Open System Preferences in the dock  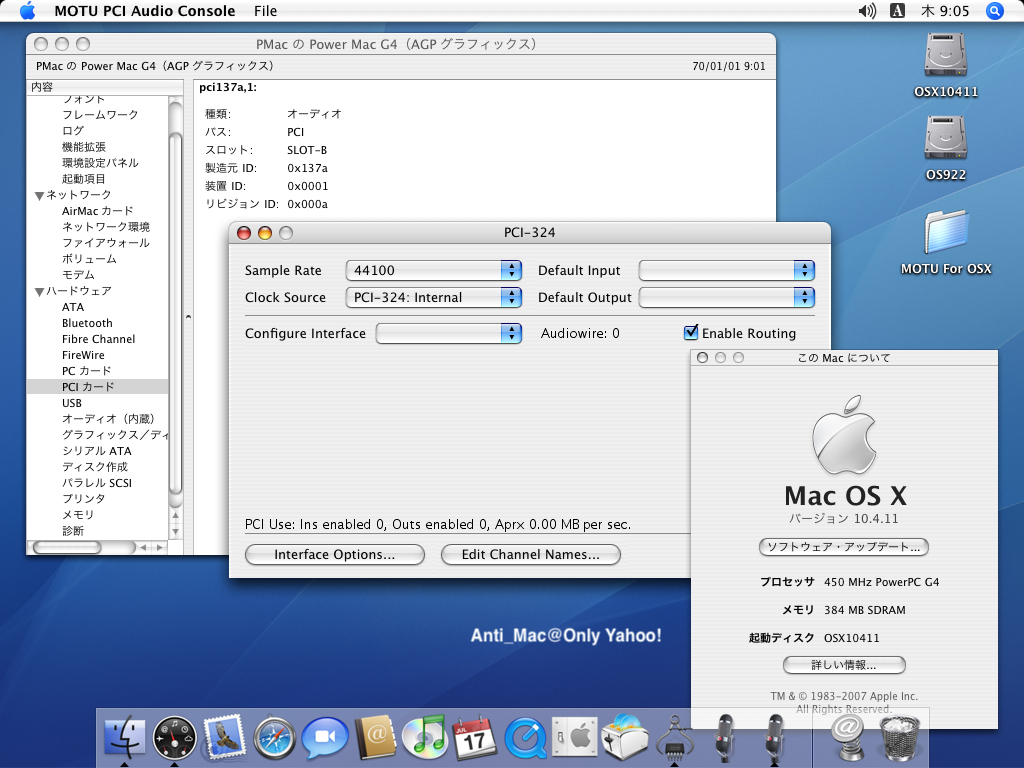[x=575, y=738]
